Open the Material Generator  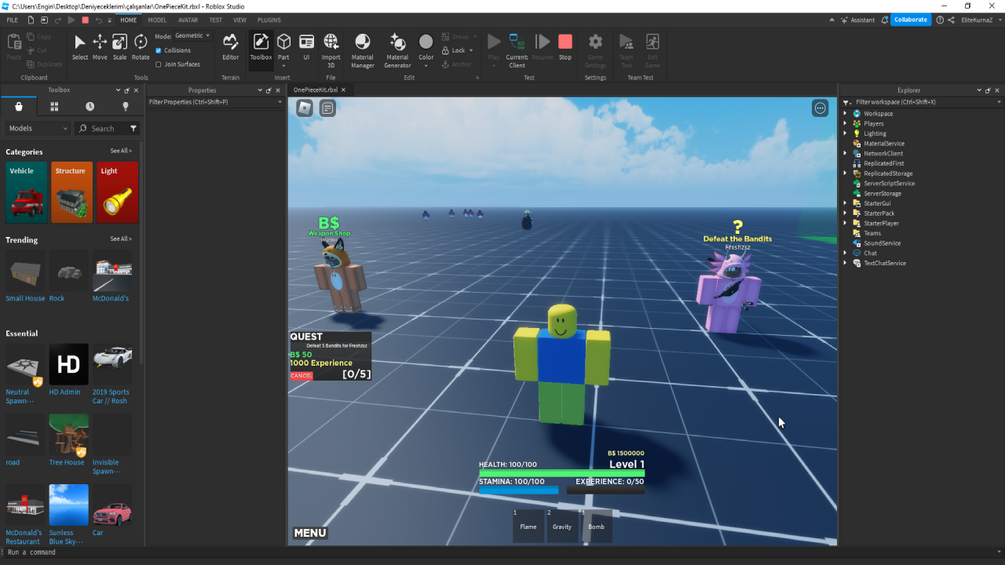click(x=397, y=50)
